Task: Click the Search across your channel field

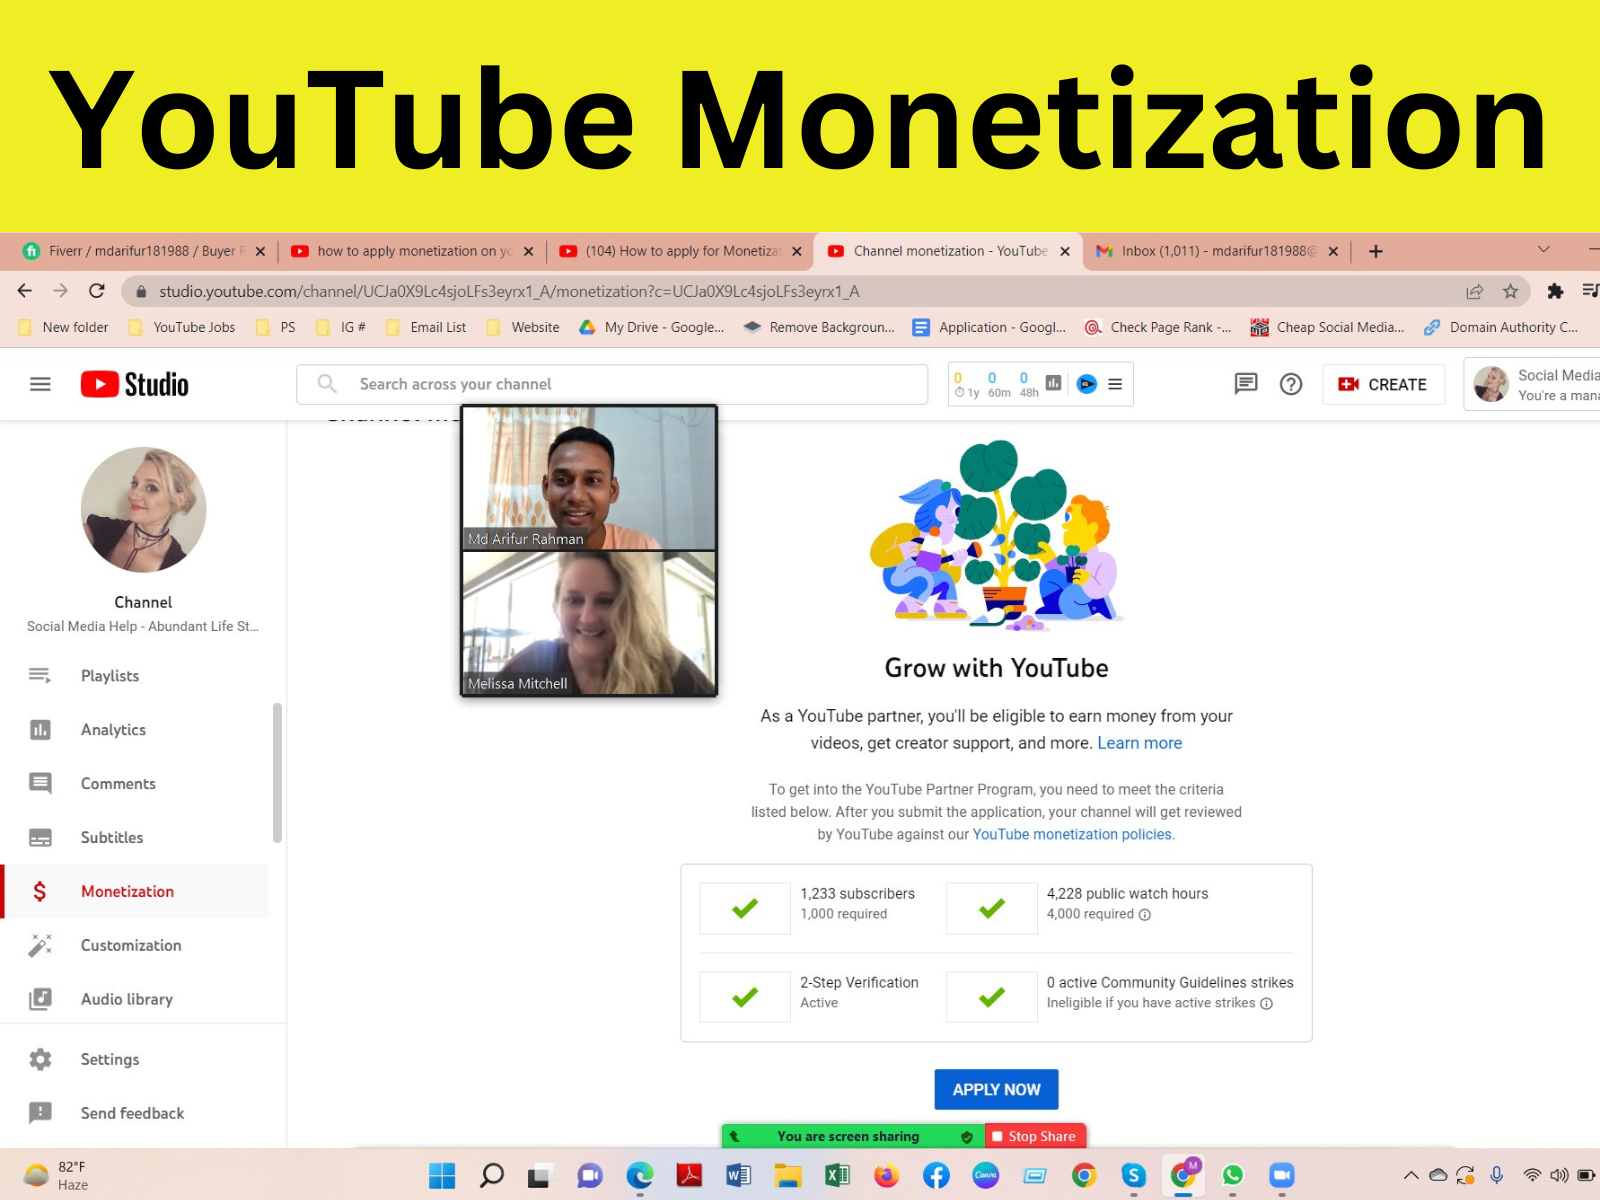Action: [612, 384]
